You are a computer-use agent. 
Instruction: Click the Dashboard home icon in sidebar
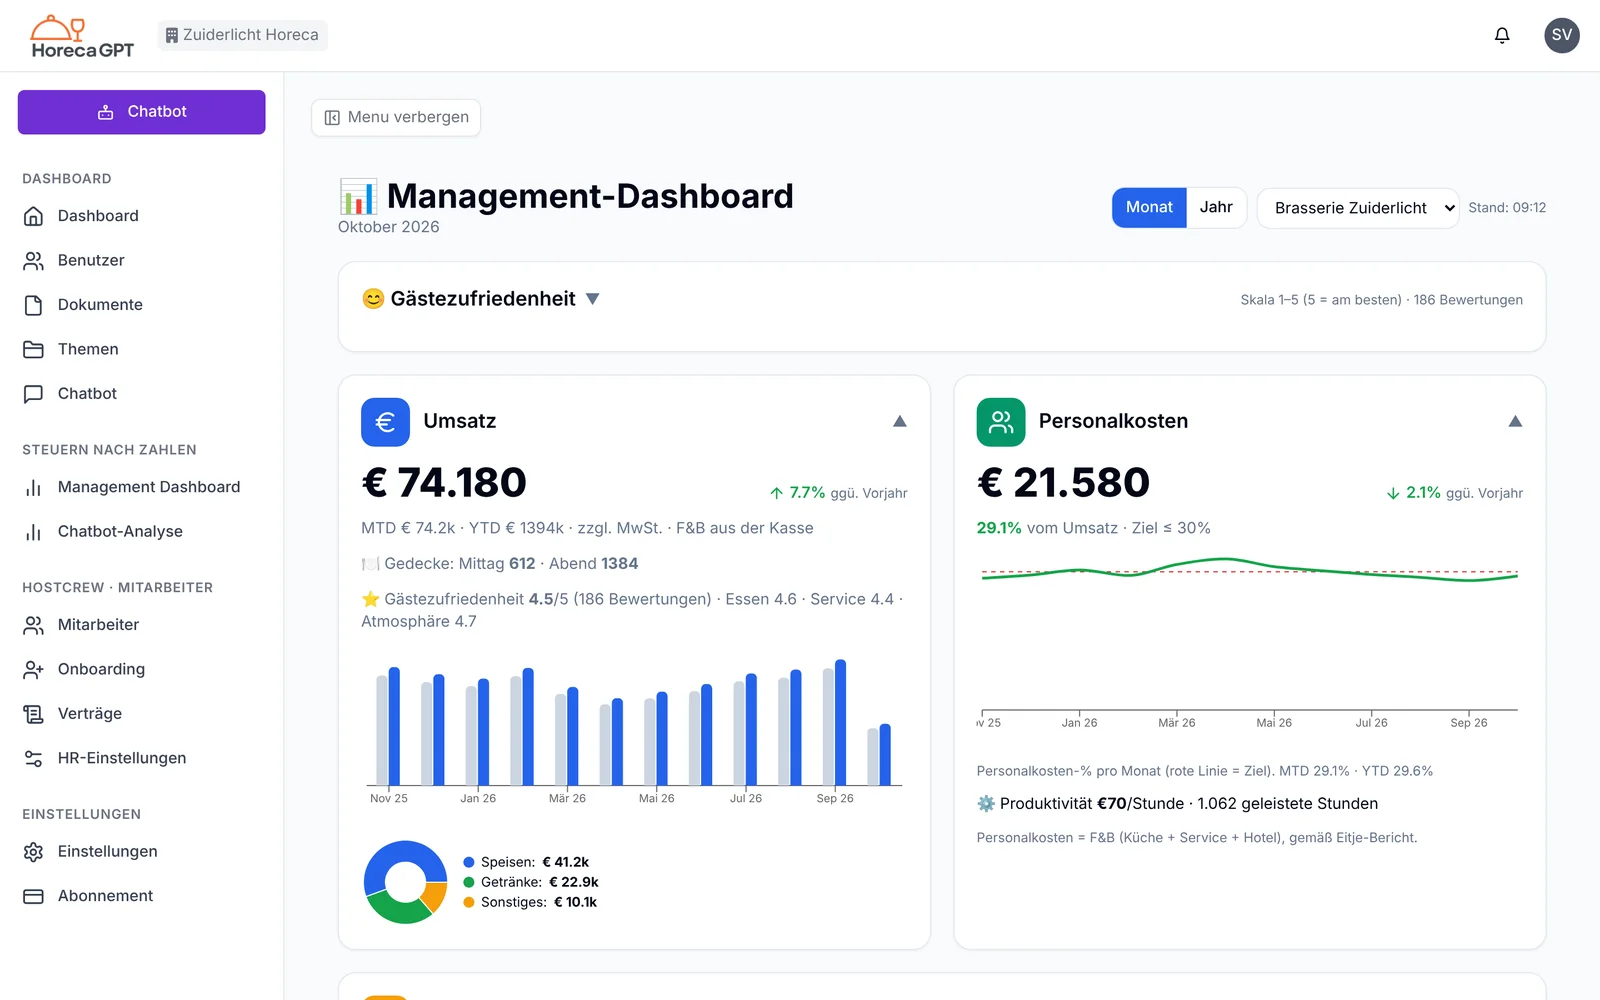(33, 216)
